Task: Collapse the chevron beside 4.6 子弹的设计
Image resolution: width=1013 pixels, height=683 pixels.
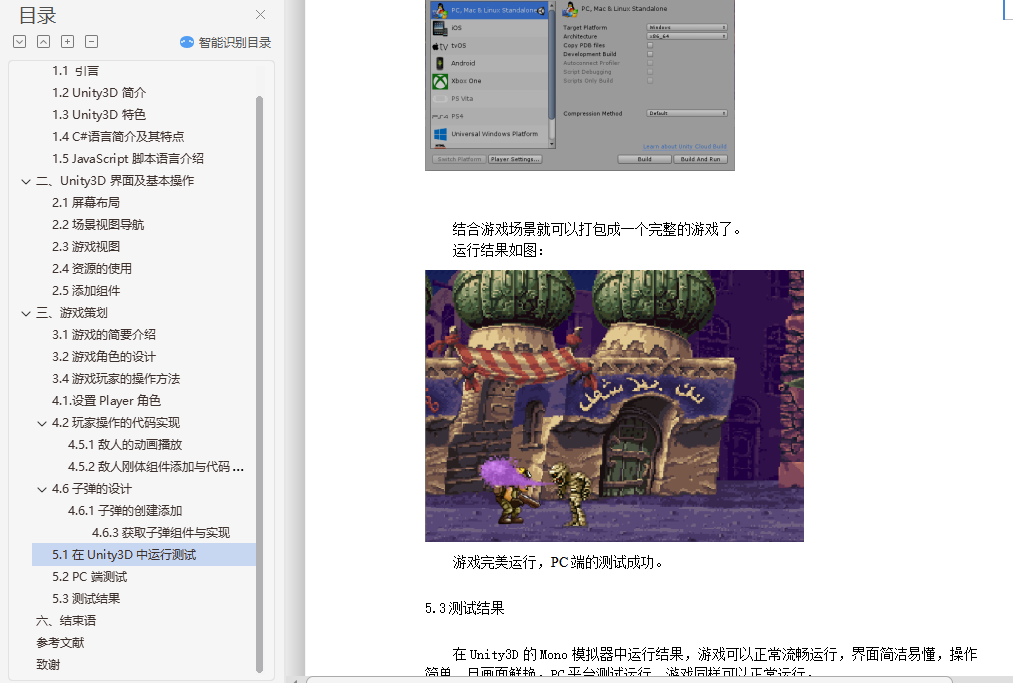Action: click(42, 489)
